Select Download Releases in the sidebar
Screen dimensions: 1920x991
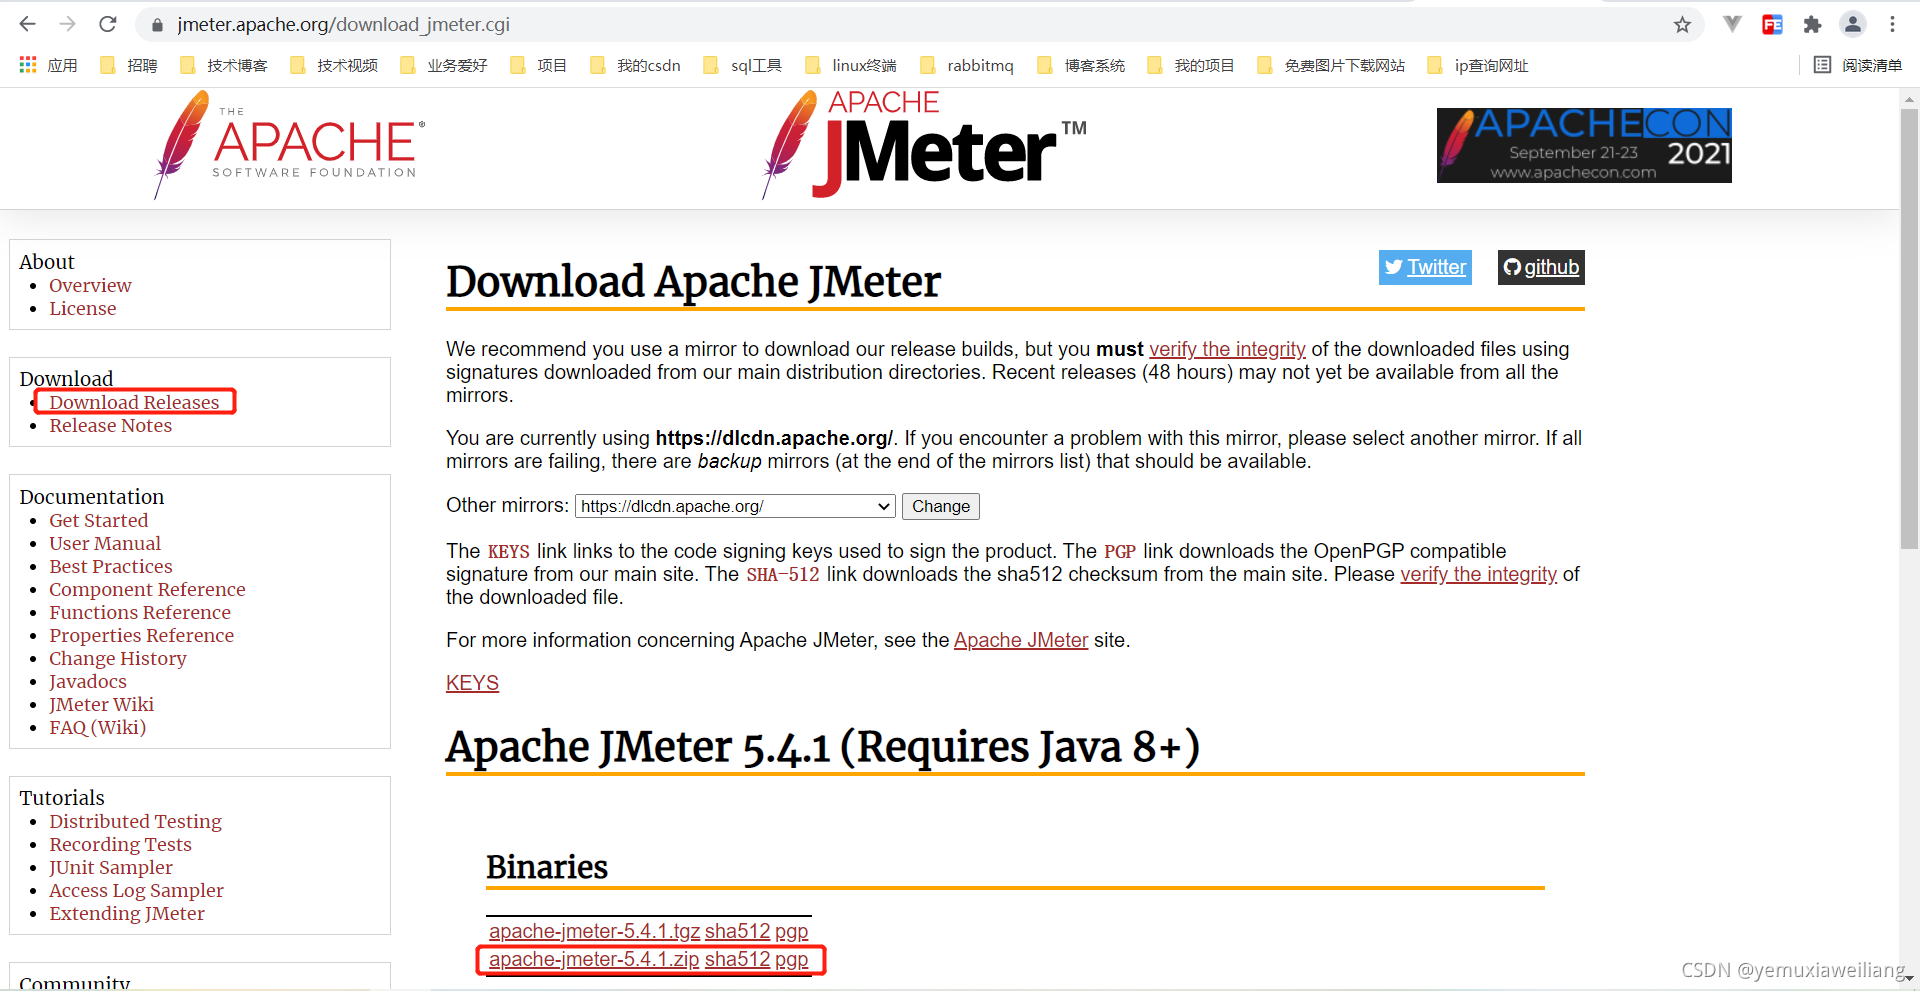[x=134, y=402]
